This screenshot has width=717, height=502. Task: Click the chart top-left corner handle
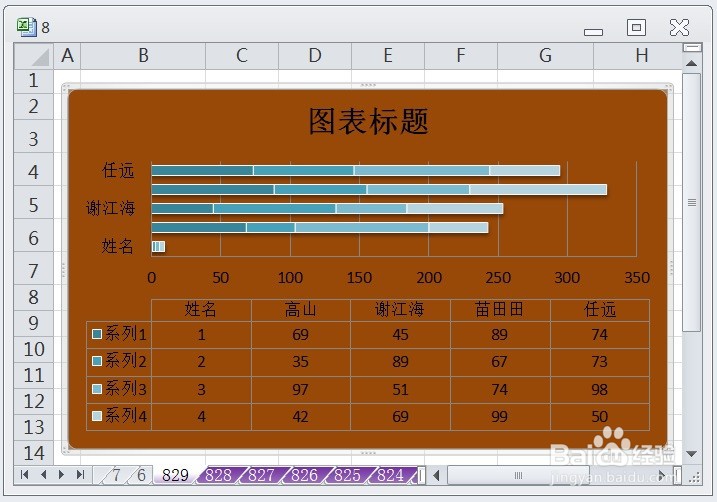point(65,86)
